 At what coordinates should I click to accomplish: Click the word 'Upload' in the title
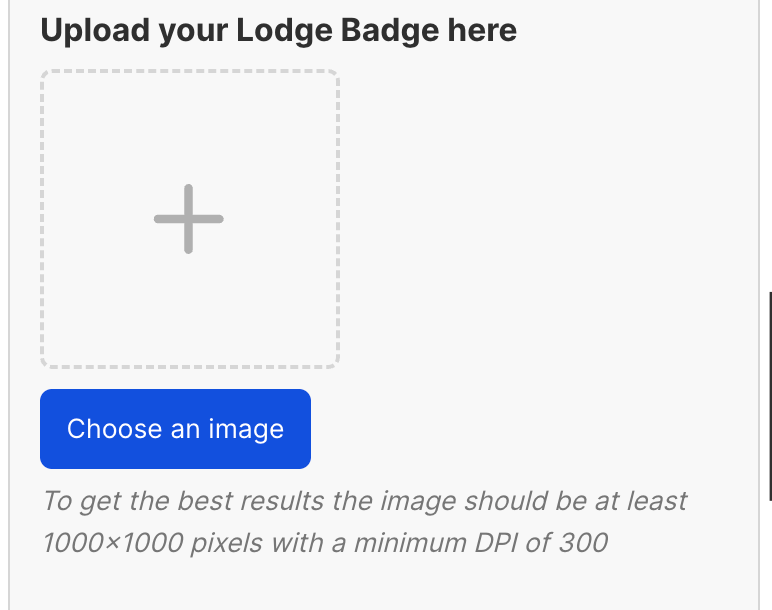click(x=95, y=31)
